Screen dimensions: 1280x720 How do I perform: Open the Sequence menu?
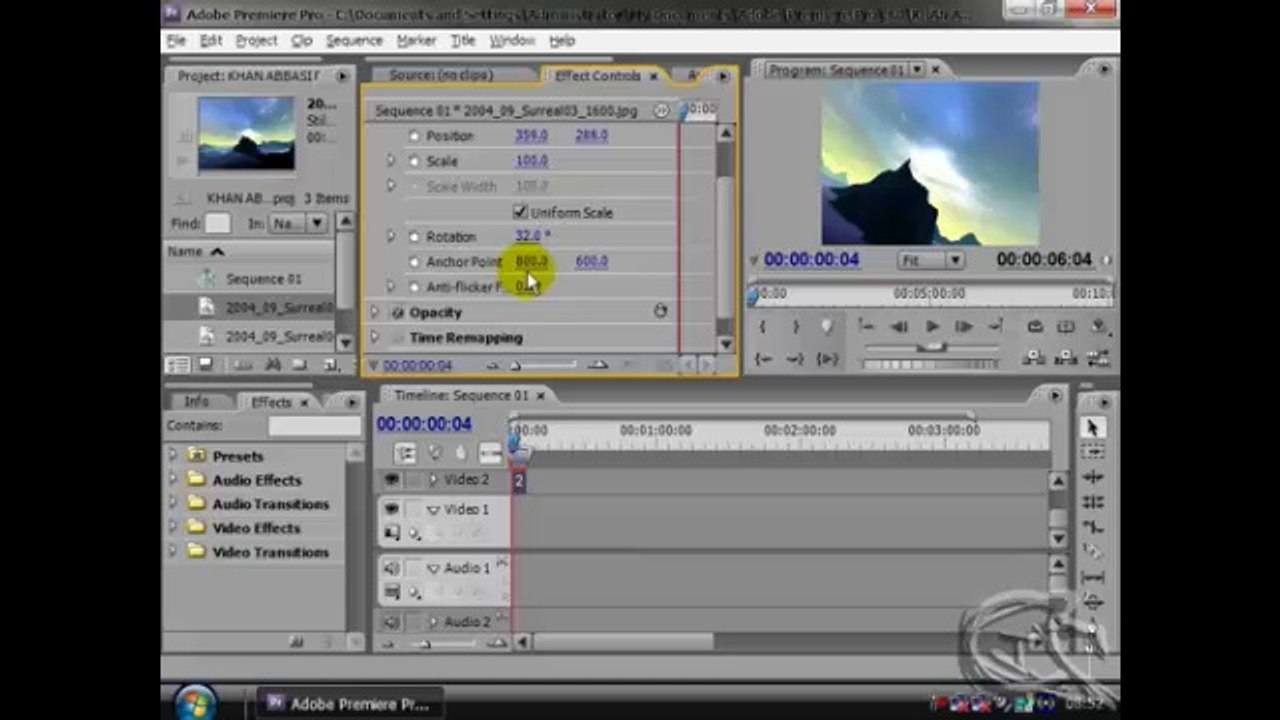click(x=354, y=41)
